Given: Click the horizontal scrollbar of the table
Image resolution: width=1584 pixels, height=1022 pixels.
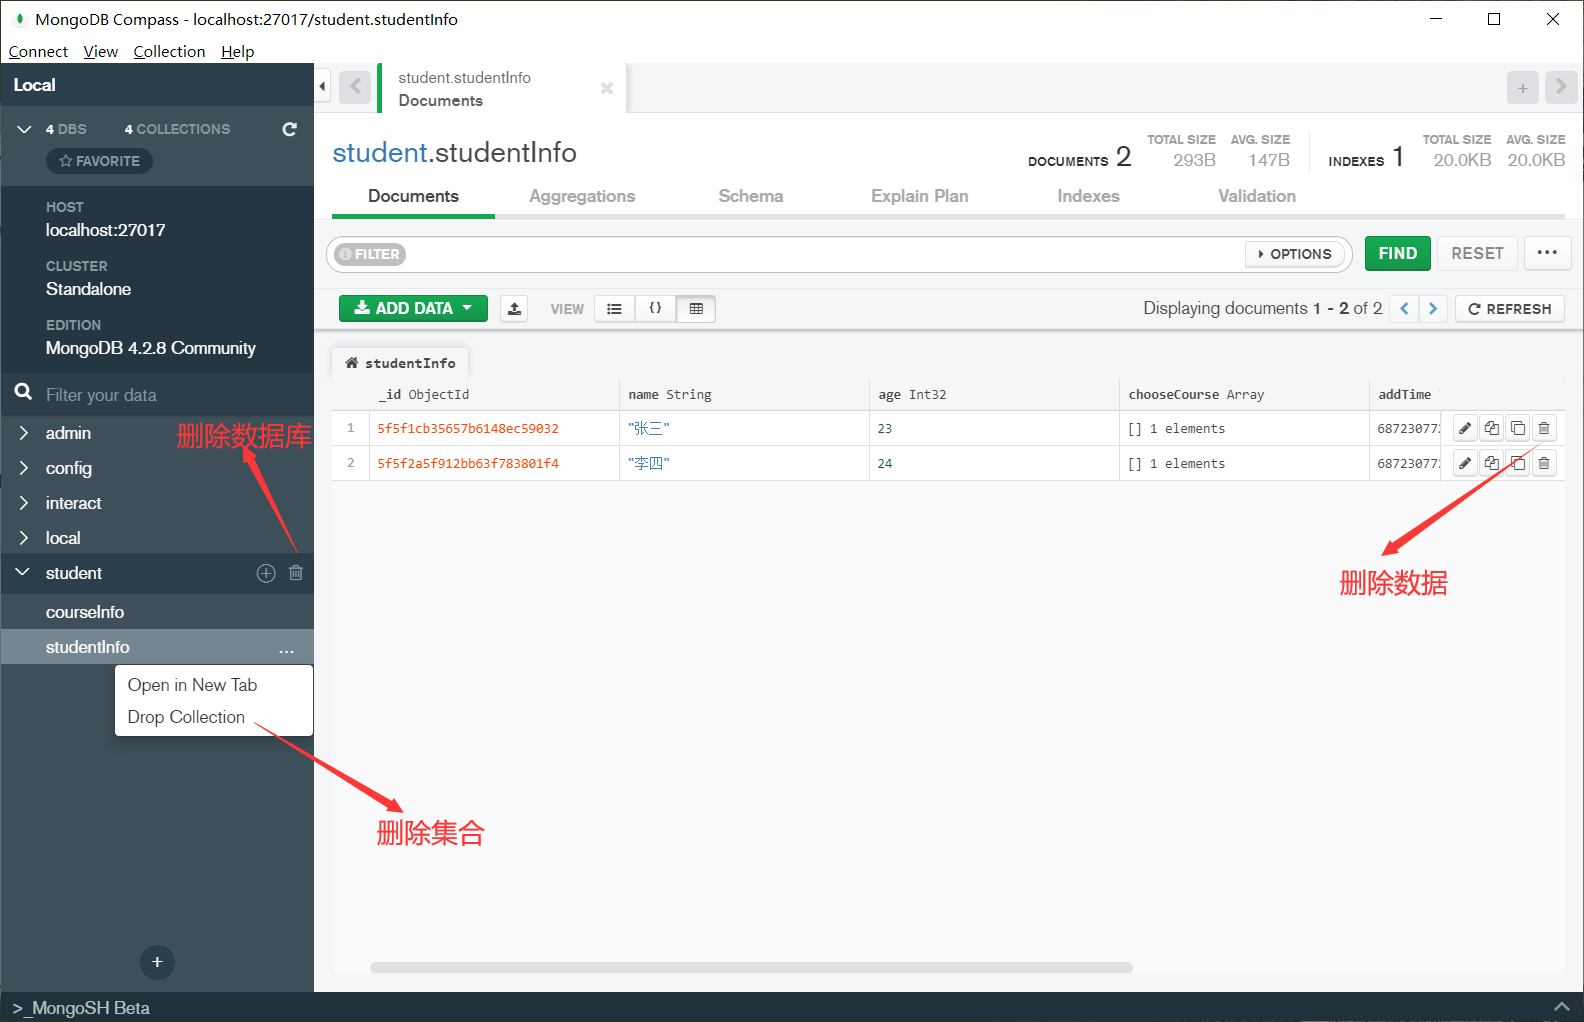Looking at the screenshot, I should [x=751, y=967].
